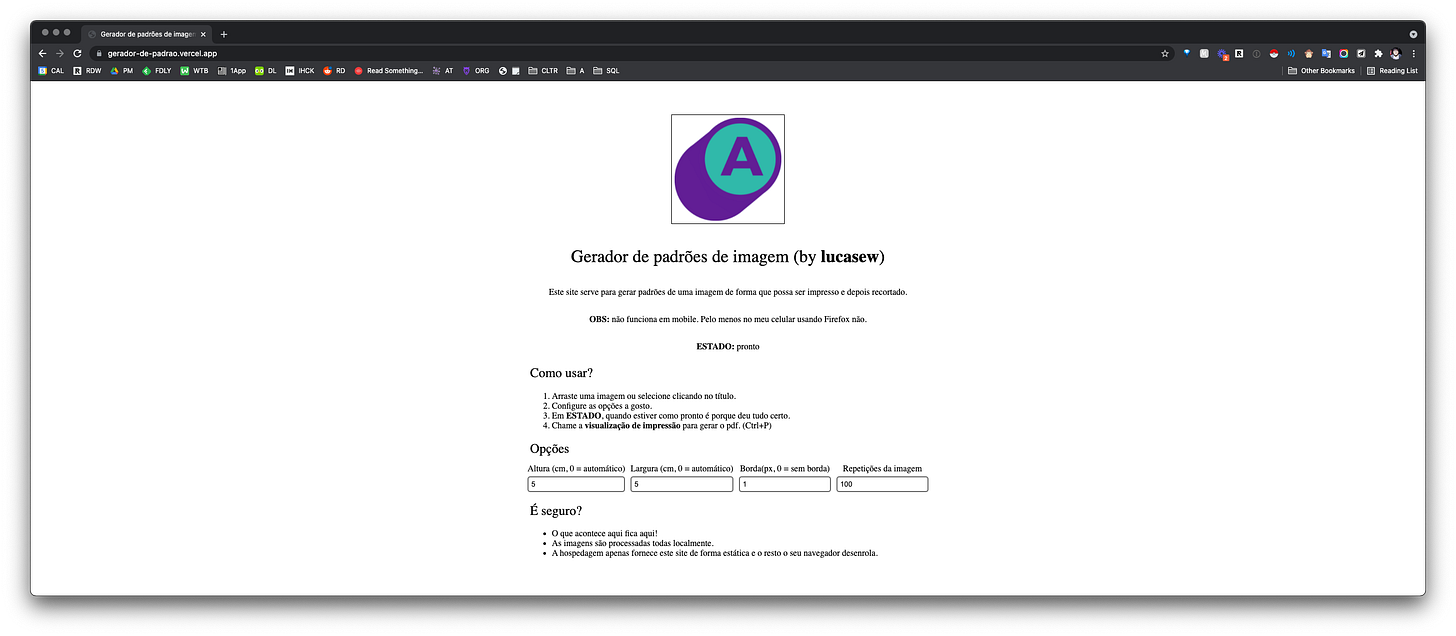Click the Repetições da imagem input field
This screenshot has height=636, width=1456.
tap(882, 484)
